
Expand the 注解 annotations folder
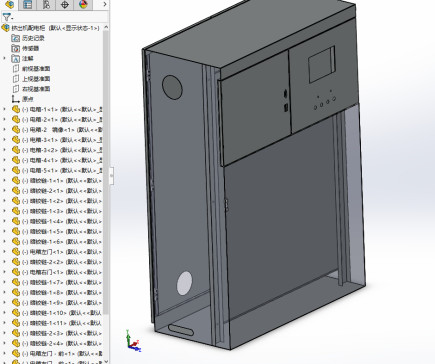pos(4,58)
